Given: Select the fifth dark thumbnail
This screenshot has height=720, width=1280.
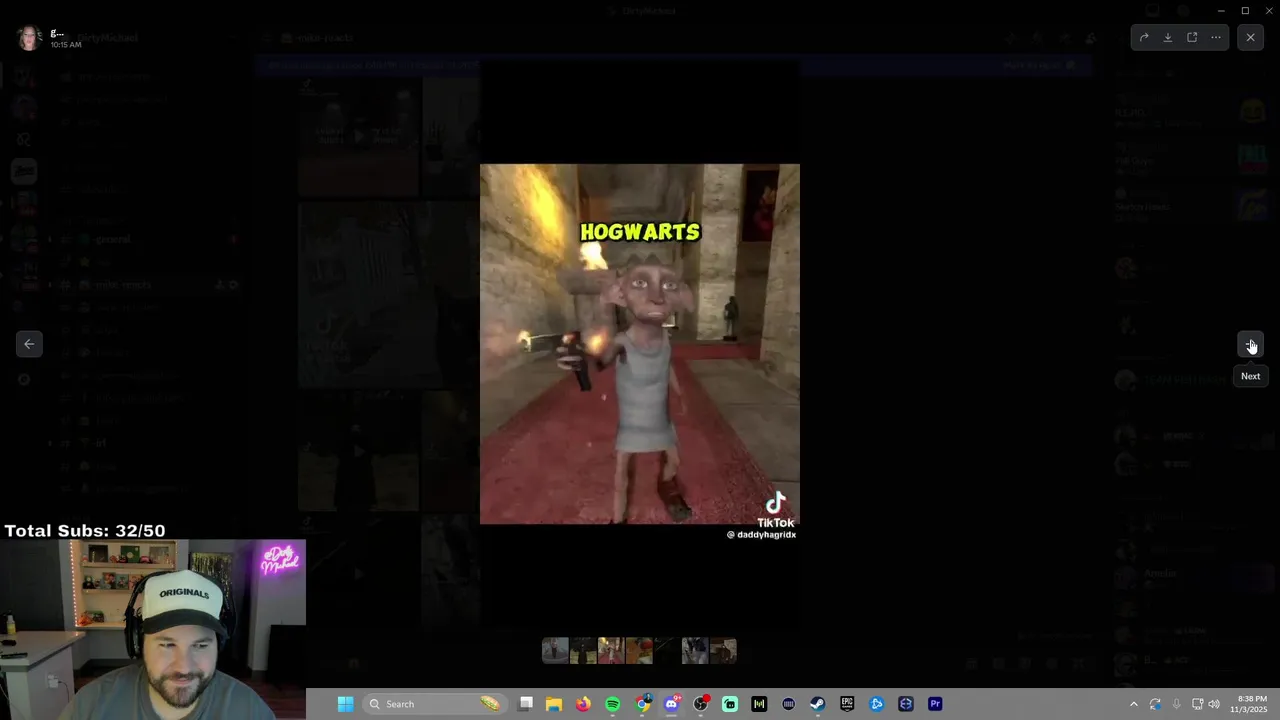Looking at the screenshot, I should [x=667, y=651].
